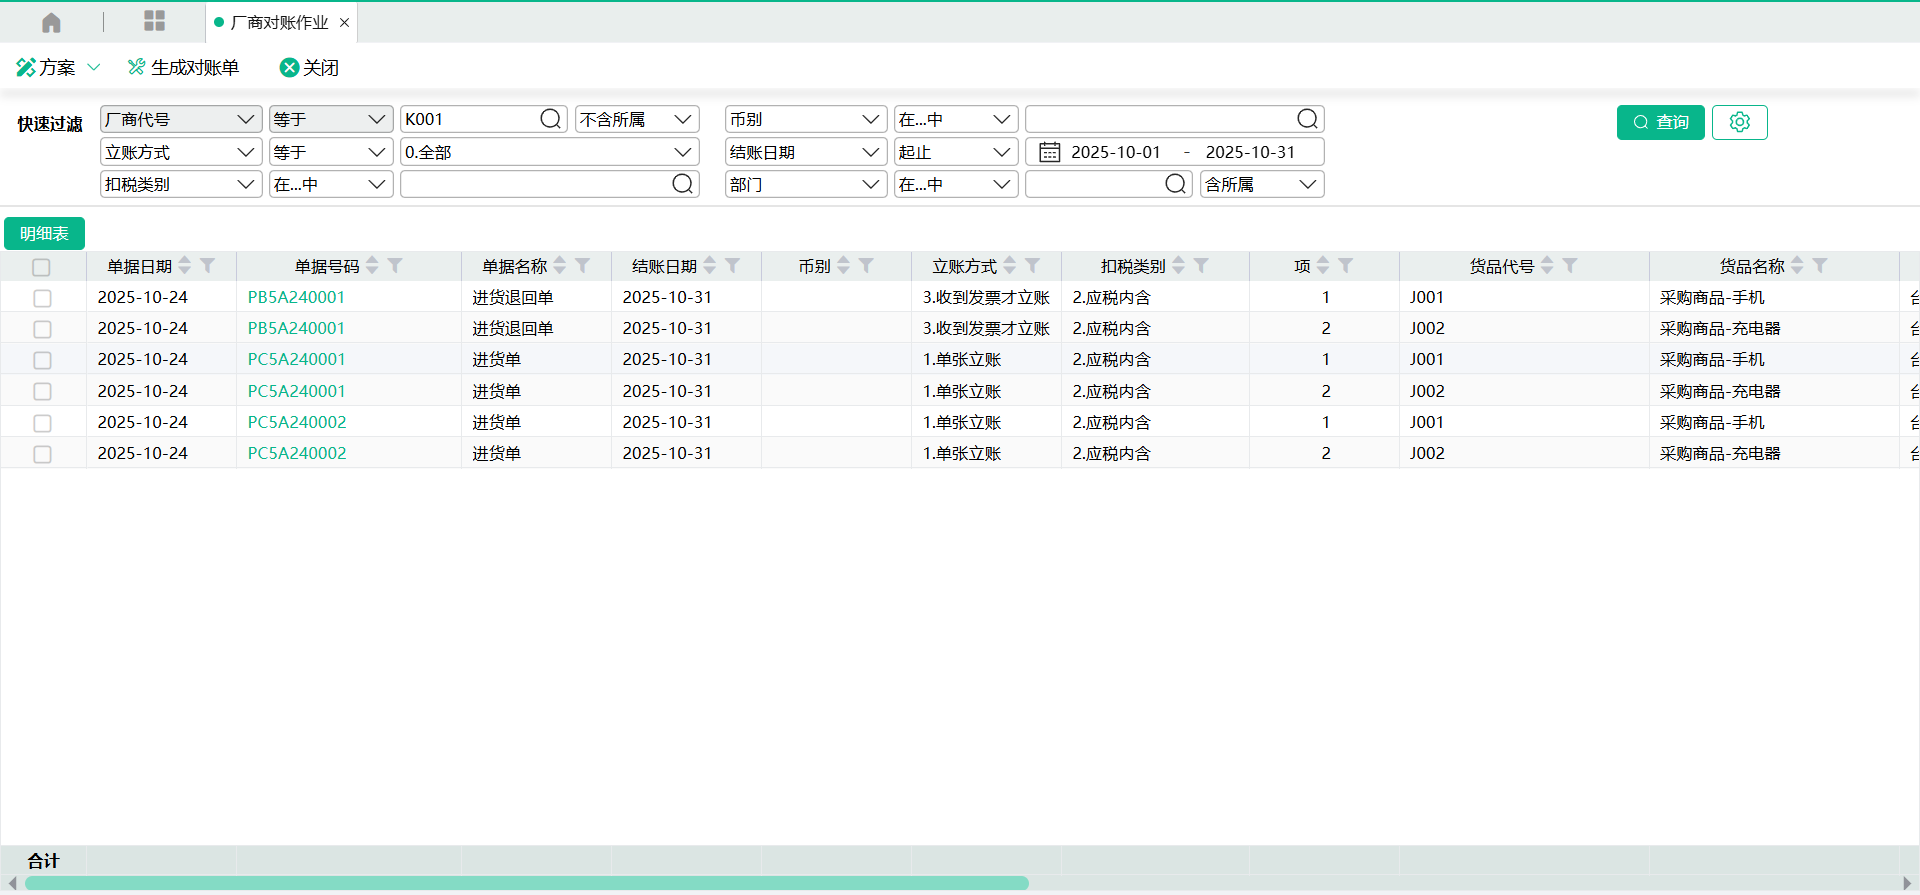The height and width of the screenshot is (895, 1920).
Task: Check the first PB5A240001 row checkbox
Action: pyautogui.click(x=42, y=298)
